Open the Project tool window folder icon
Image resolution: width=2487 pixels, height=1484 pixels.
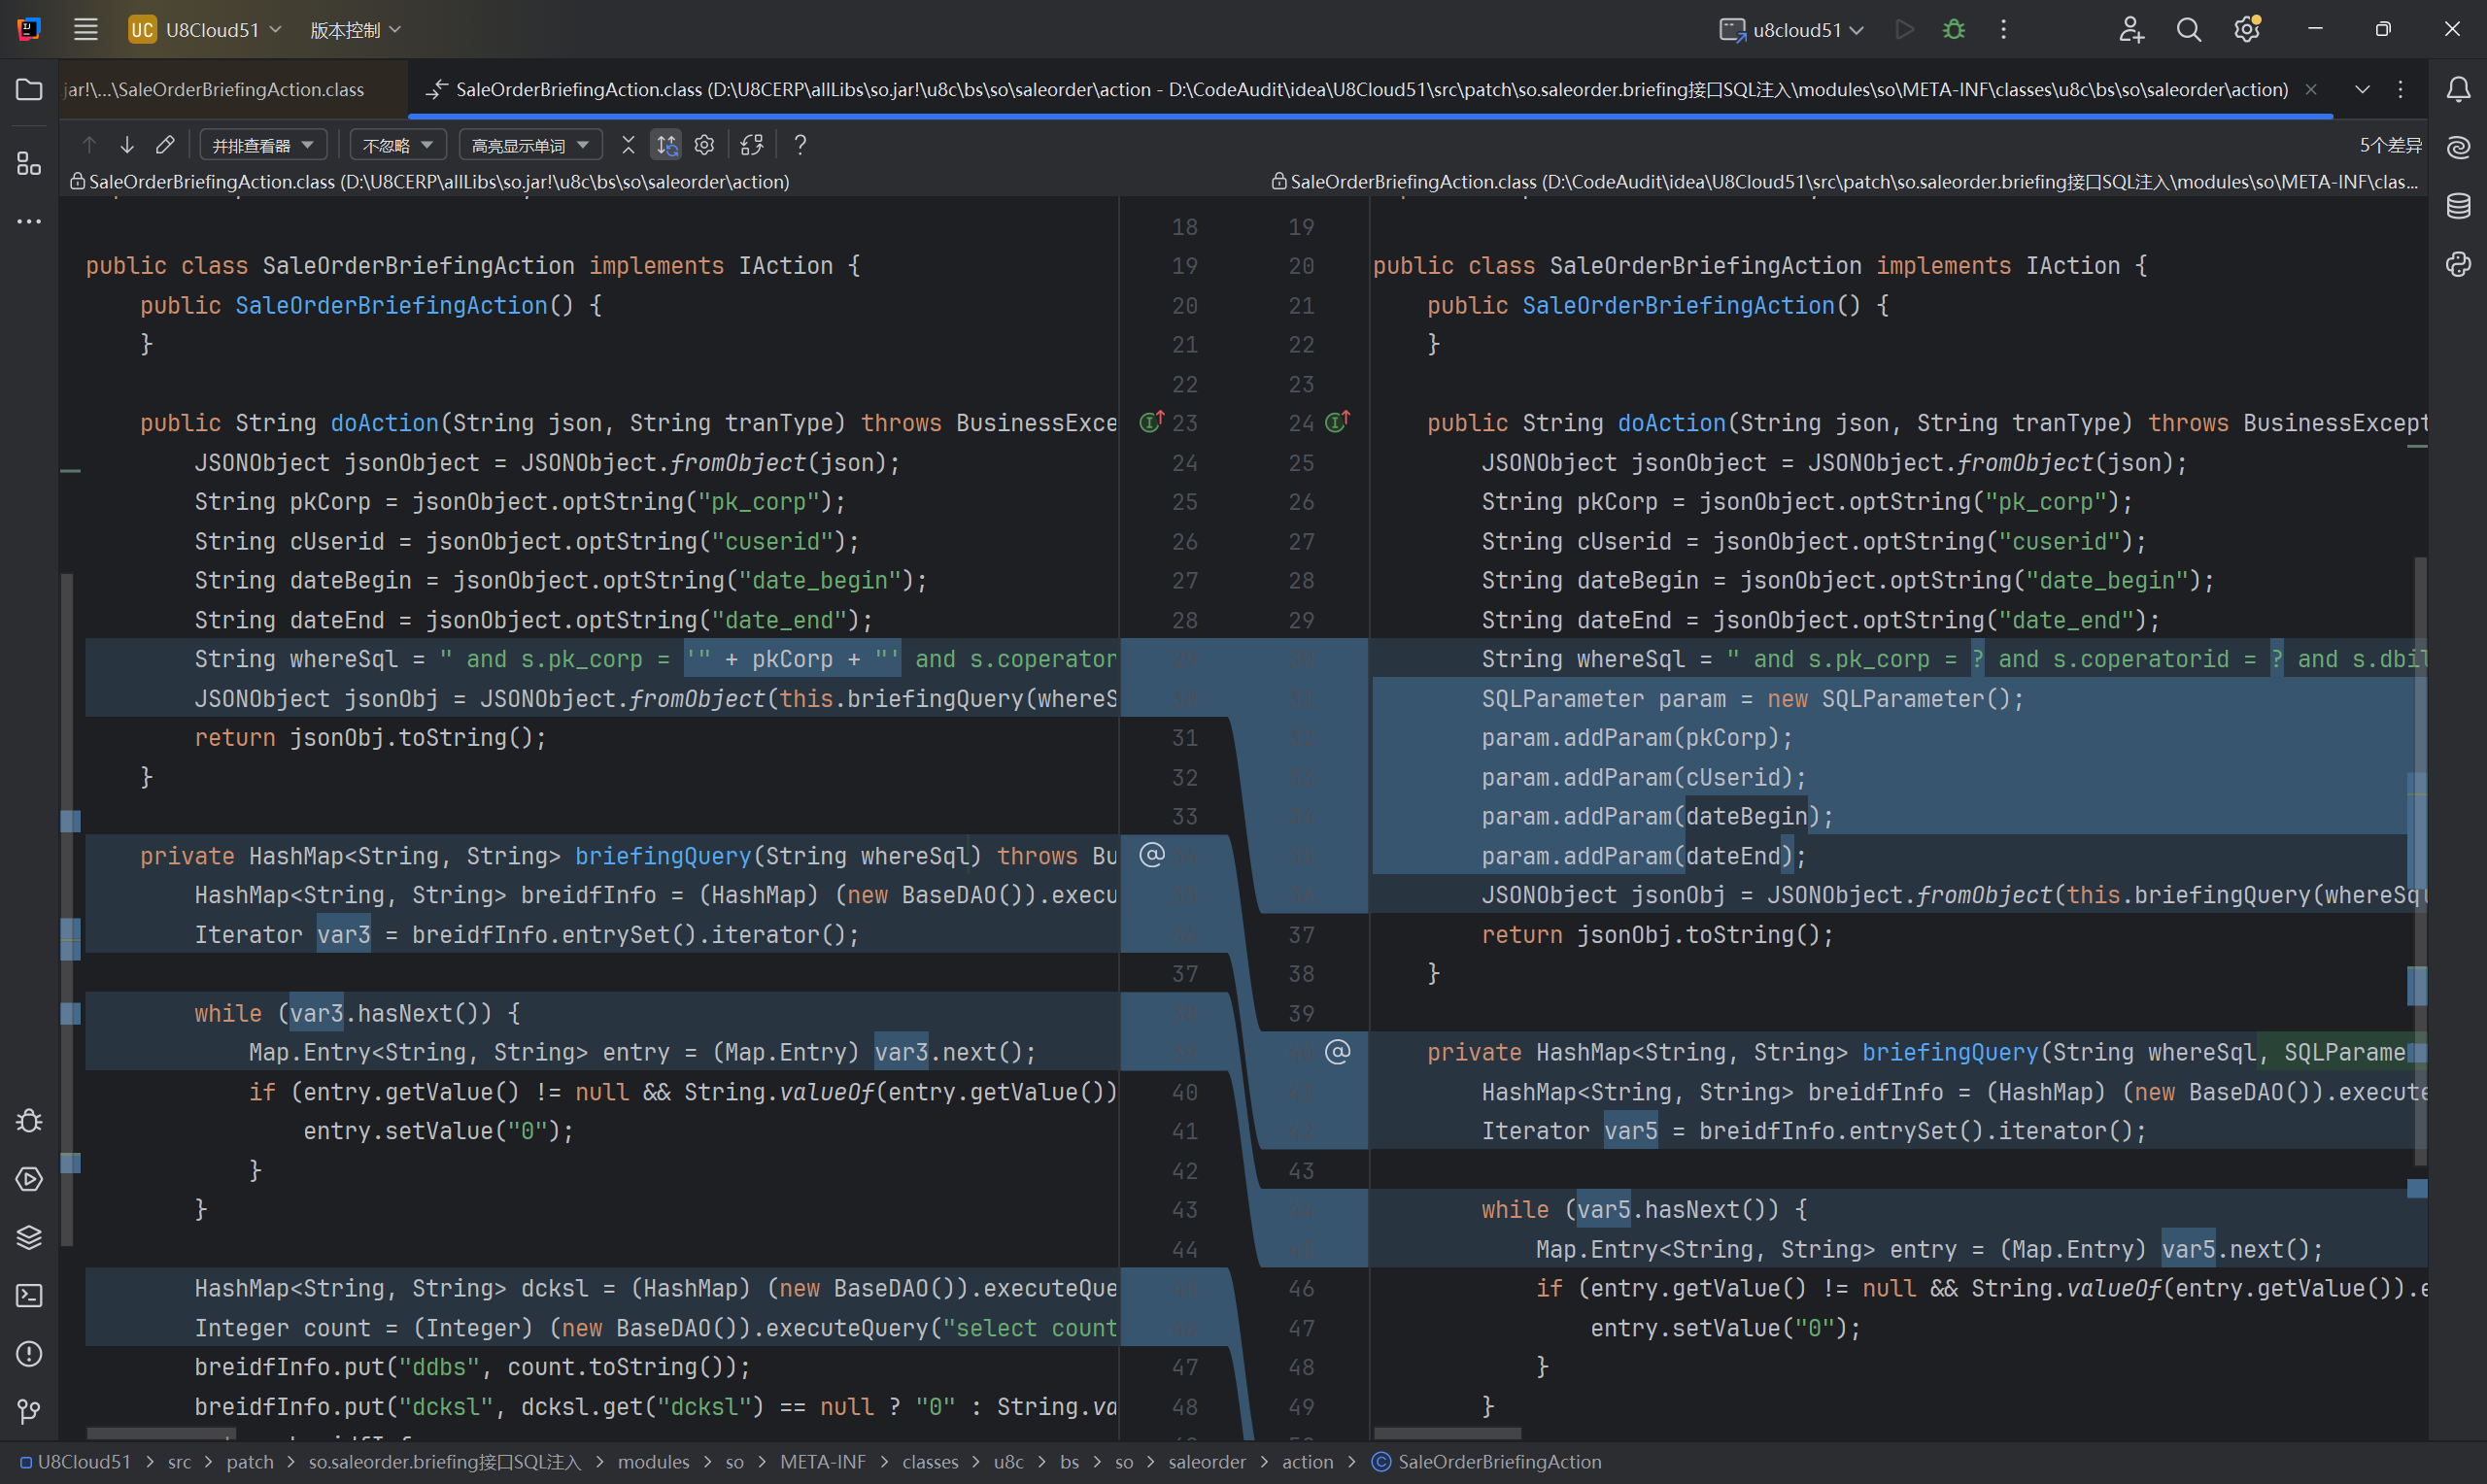[29, 90]
